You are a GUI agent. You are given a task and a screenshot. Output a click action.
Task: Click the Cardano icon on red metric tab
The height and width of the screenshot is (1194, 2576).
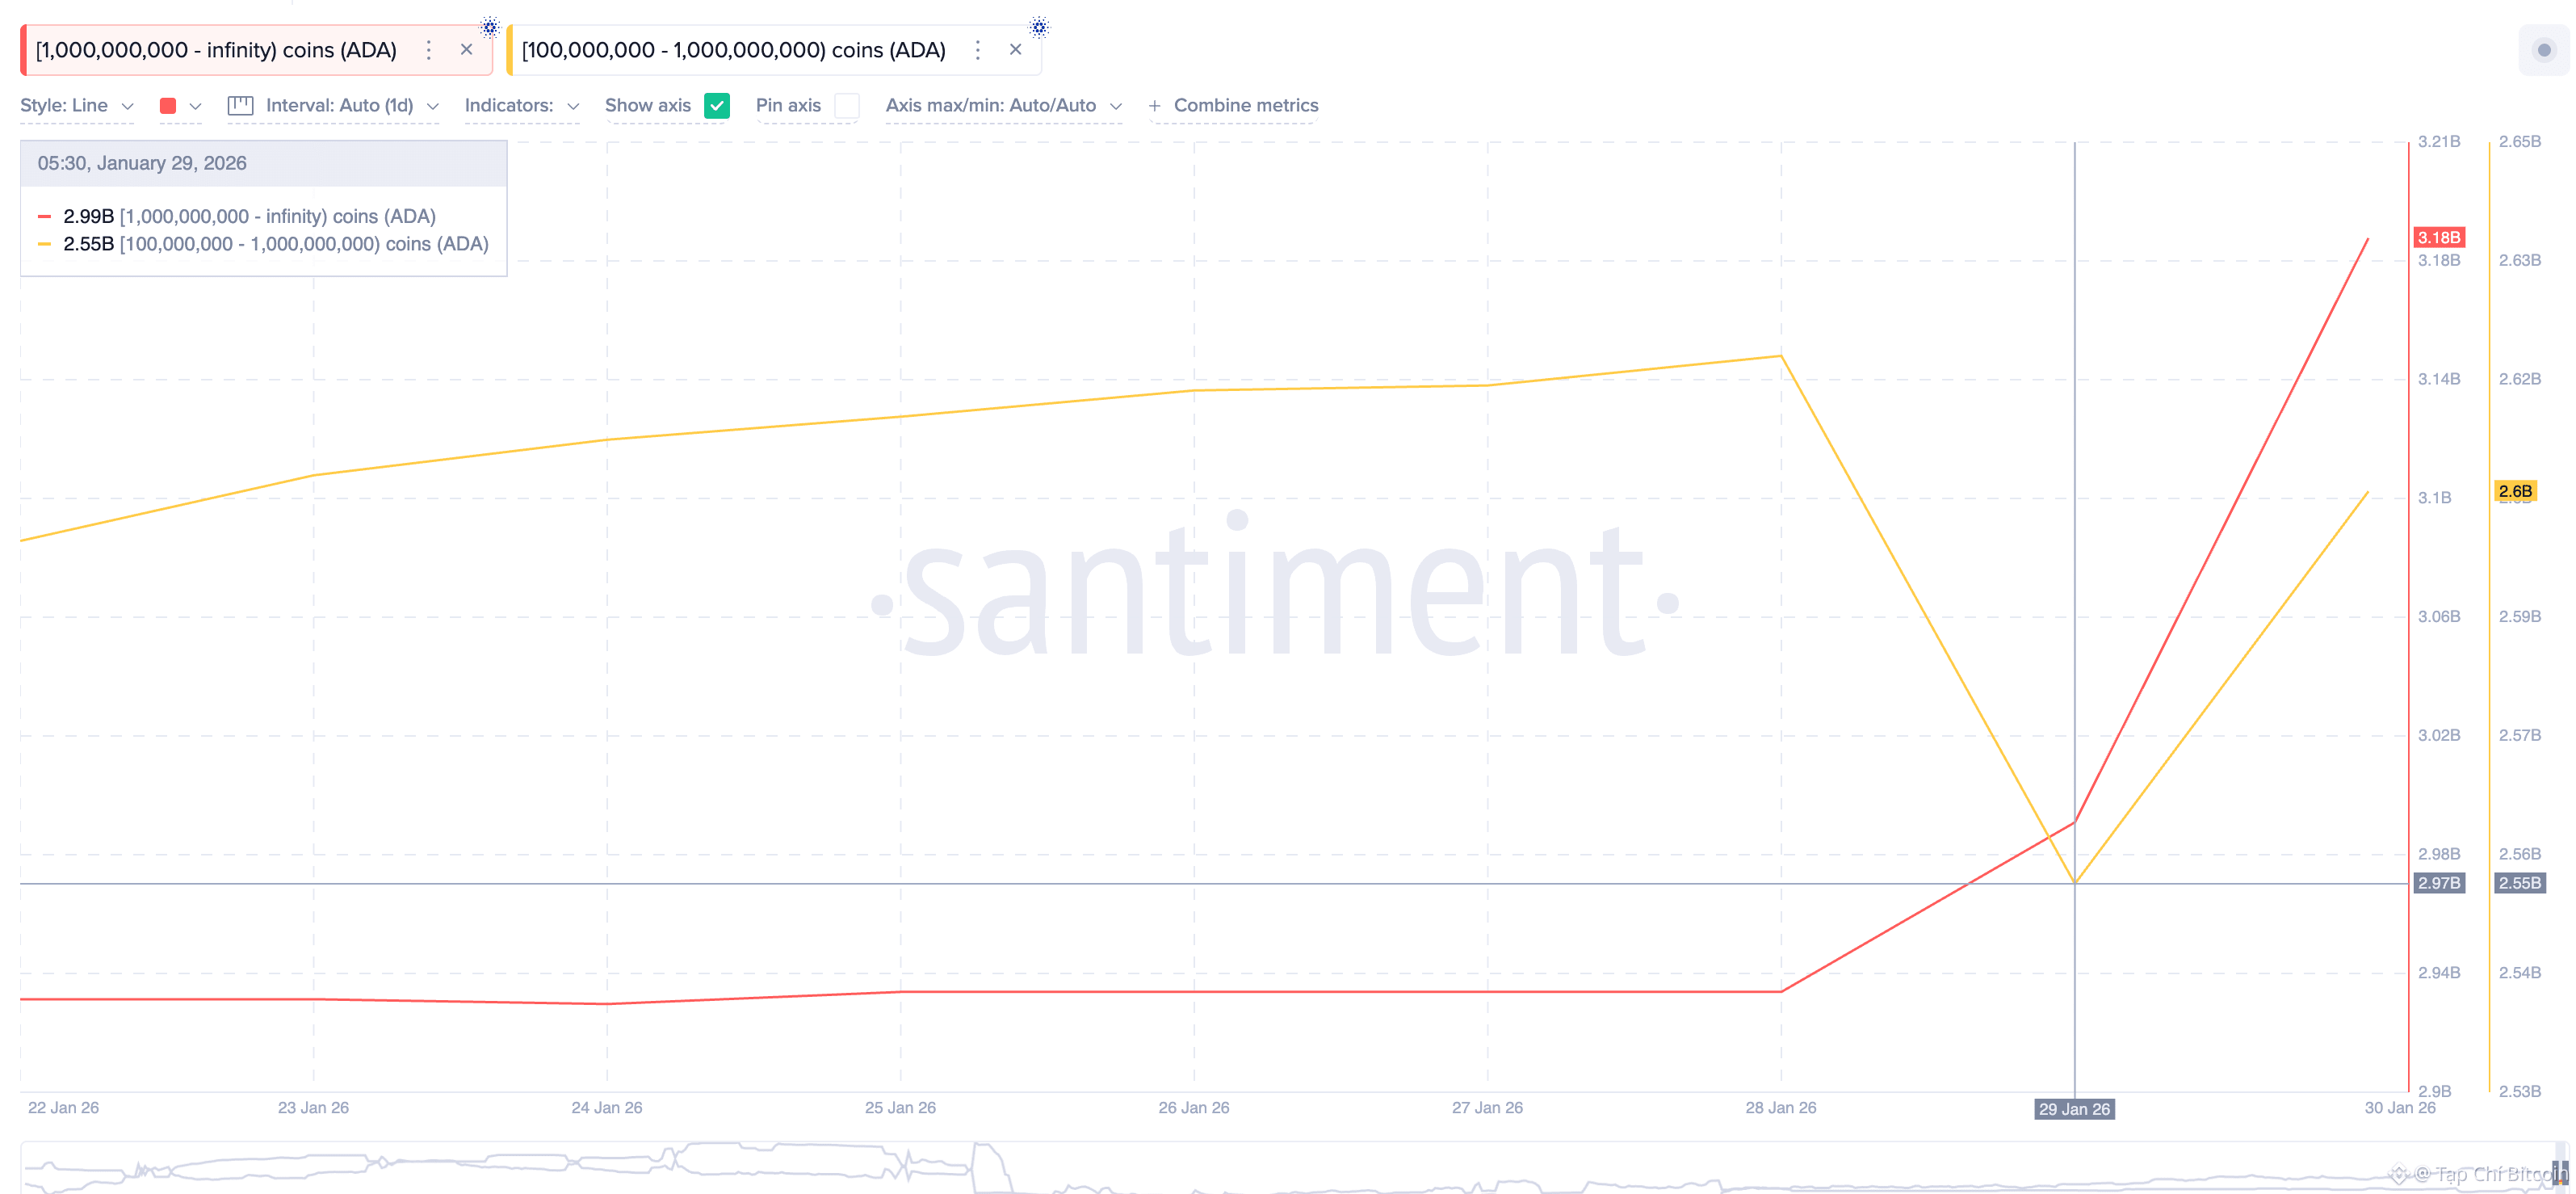(x=489, y=27)
